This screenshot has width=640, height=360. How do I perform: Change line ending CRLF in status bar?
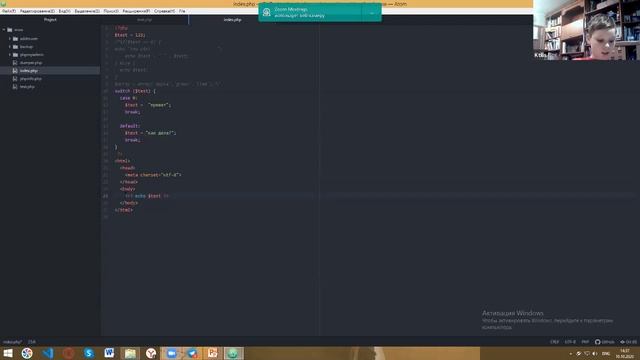pyautogui.click(x=554, y=342)
